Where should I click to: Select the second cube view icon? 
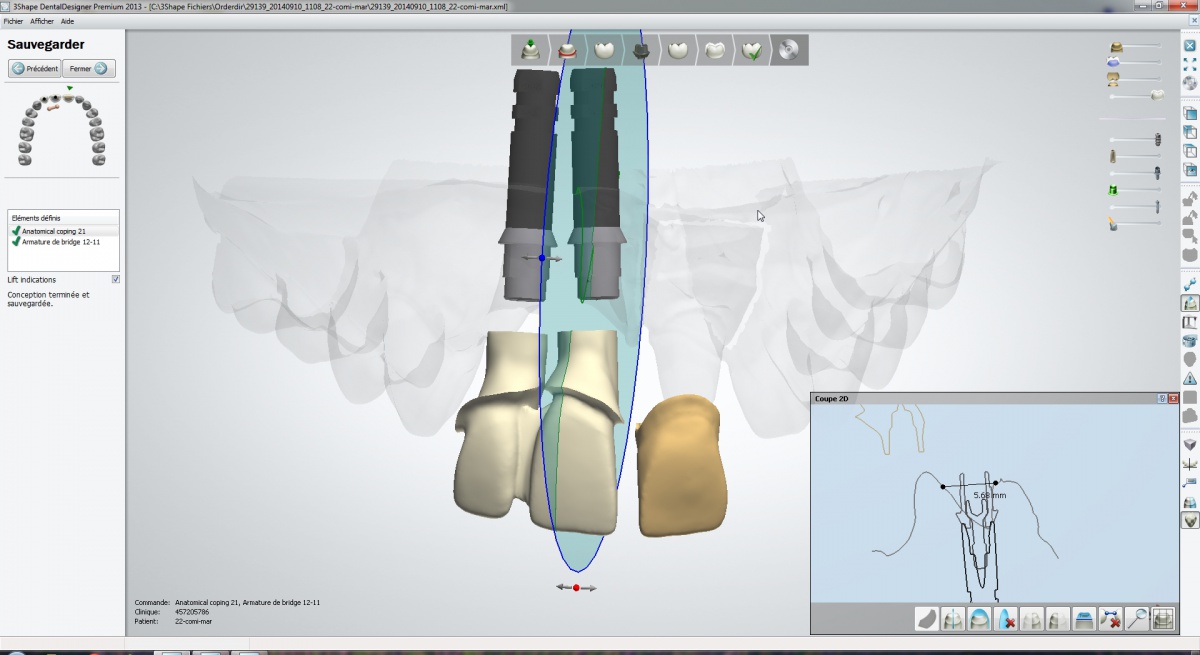tap(1190, 132)
